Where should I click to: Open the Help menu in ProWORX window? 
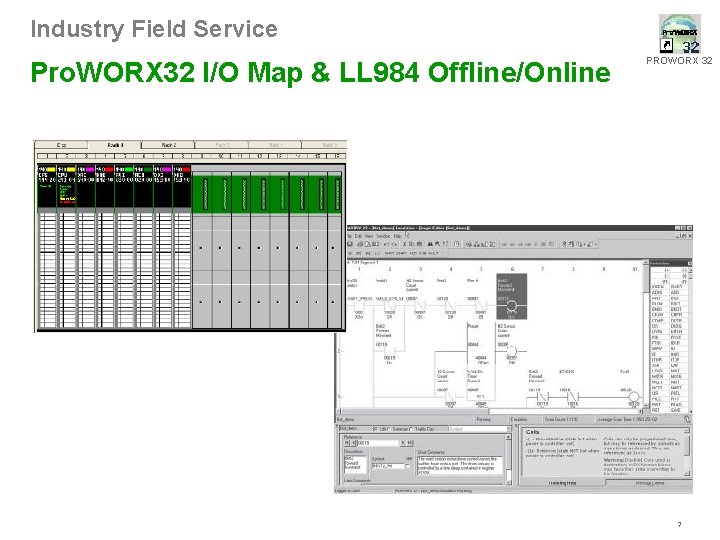tap(398, 236)
